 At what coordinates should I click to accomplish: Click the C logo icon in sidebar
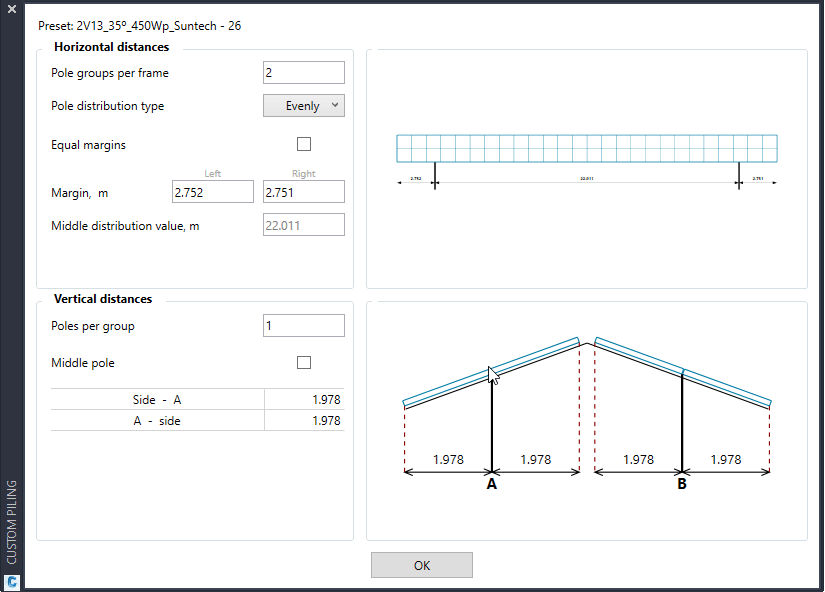12,580
